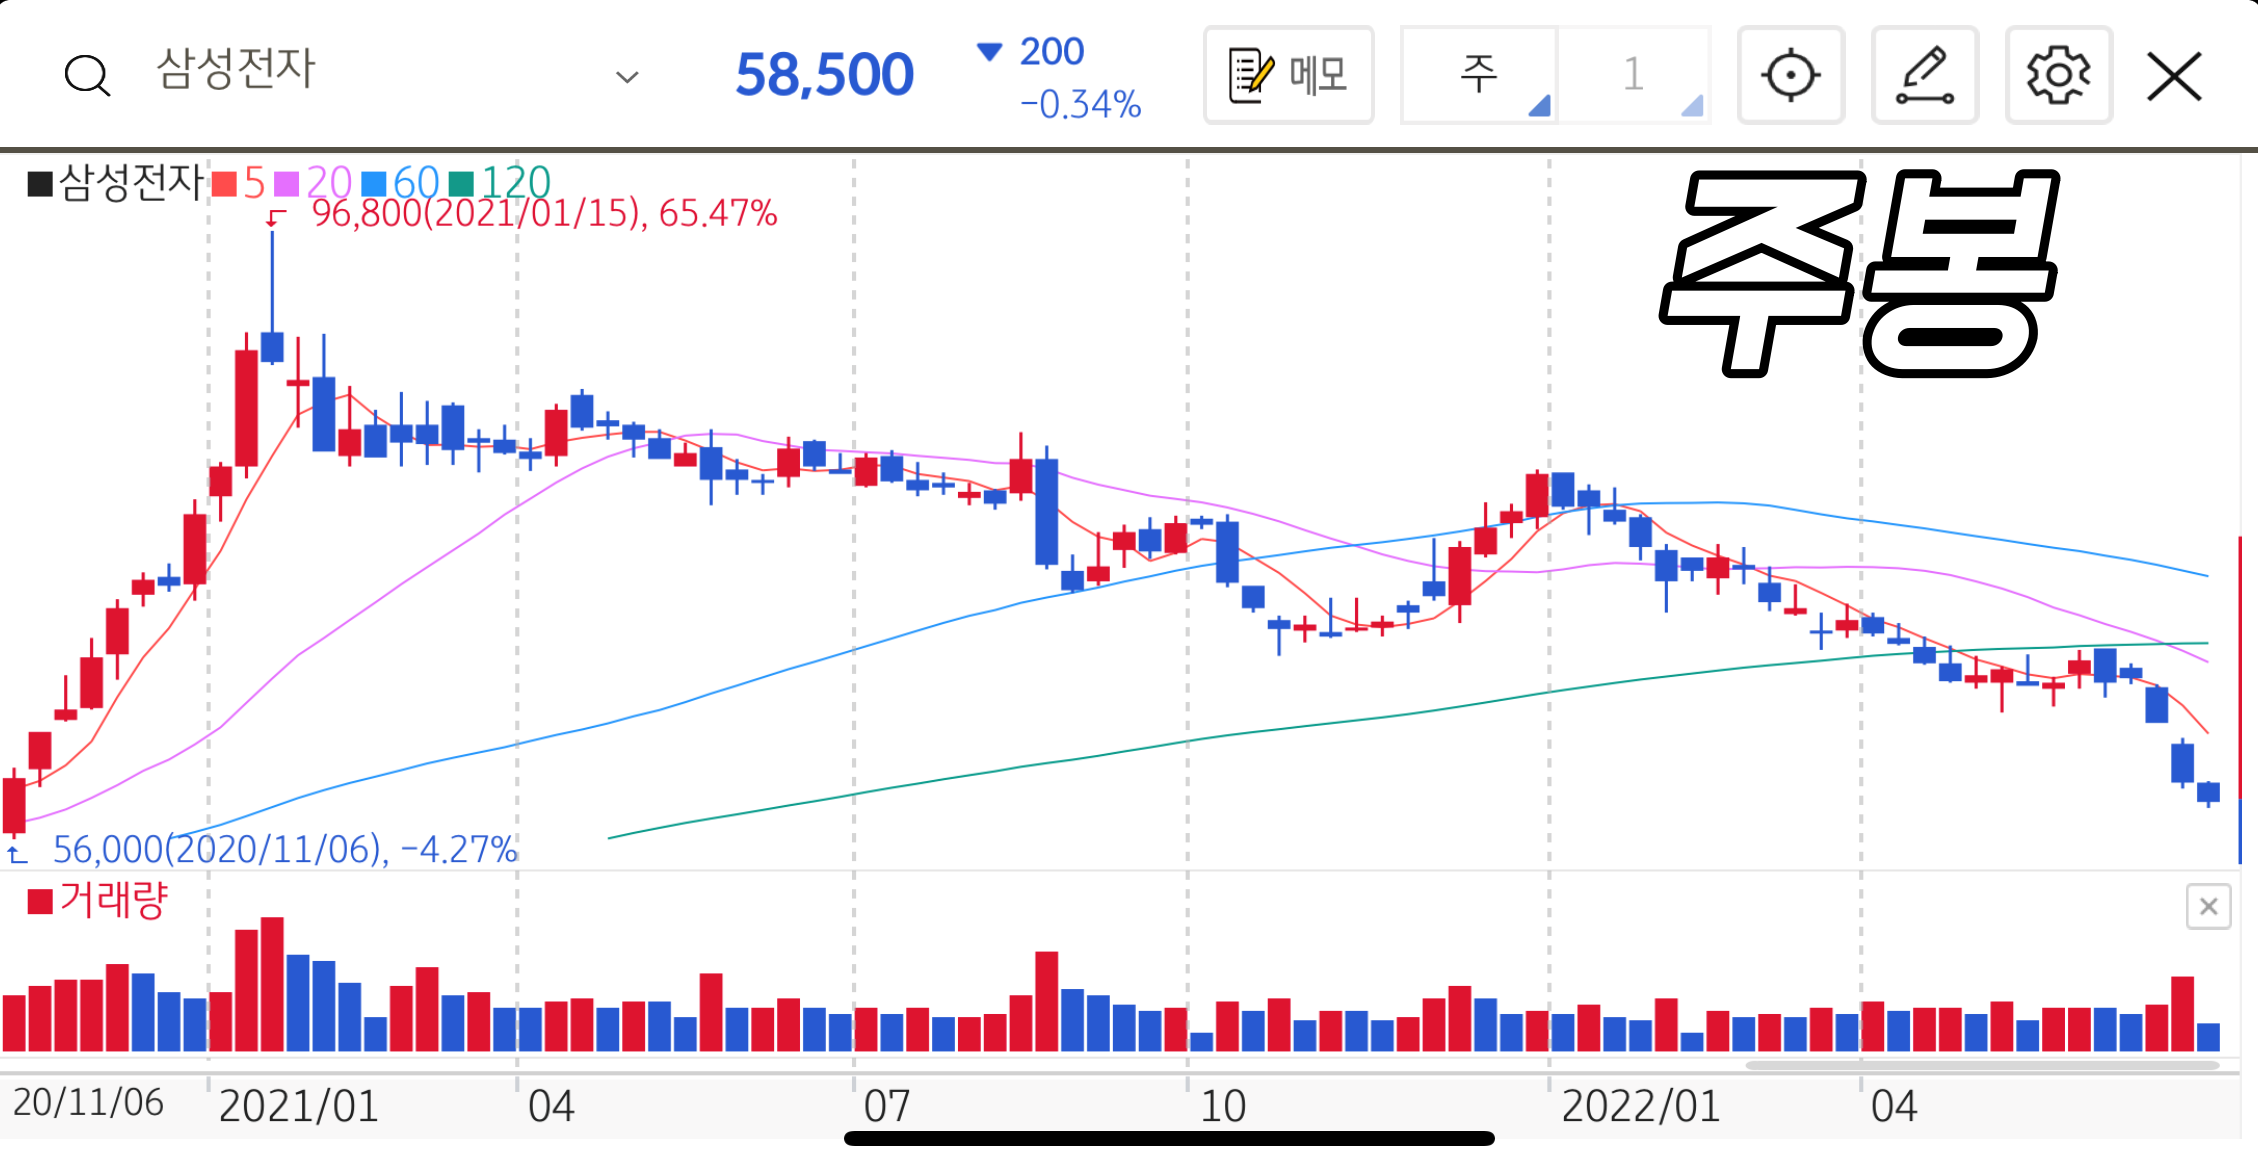Click the memo notepad icon
The image size is (2258, 1170).
pos(1250,76)
